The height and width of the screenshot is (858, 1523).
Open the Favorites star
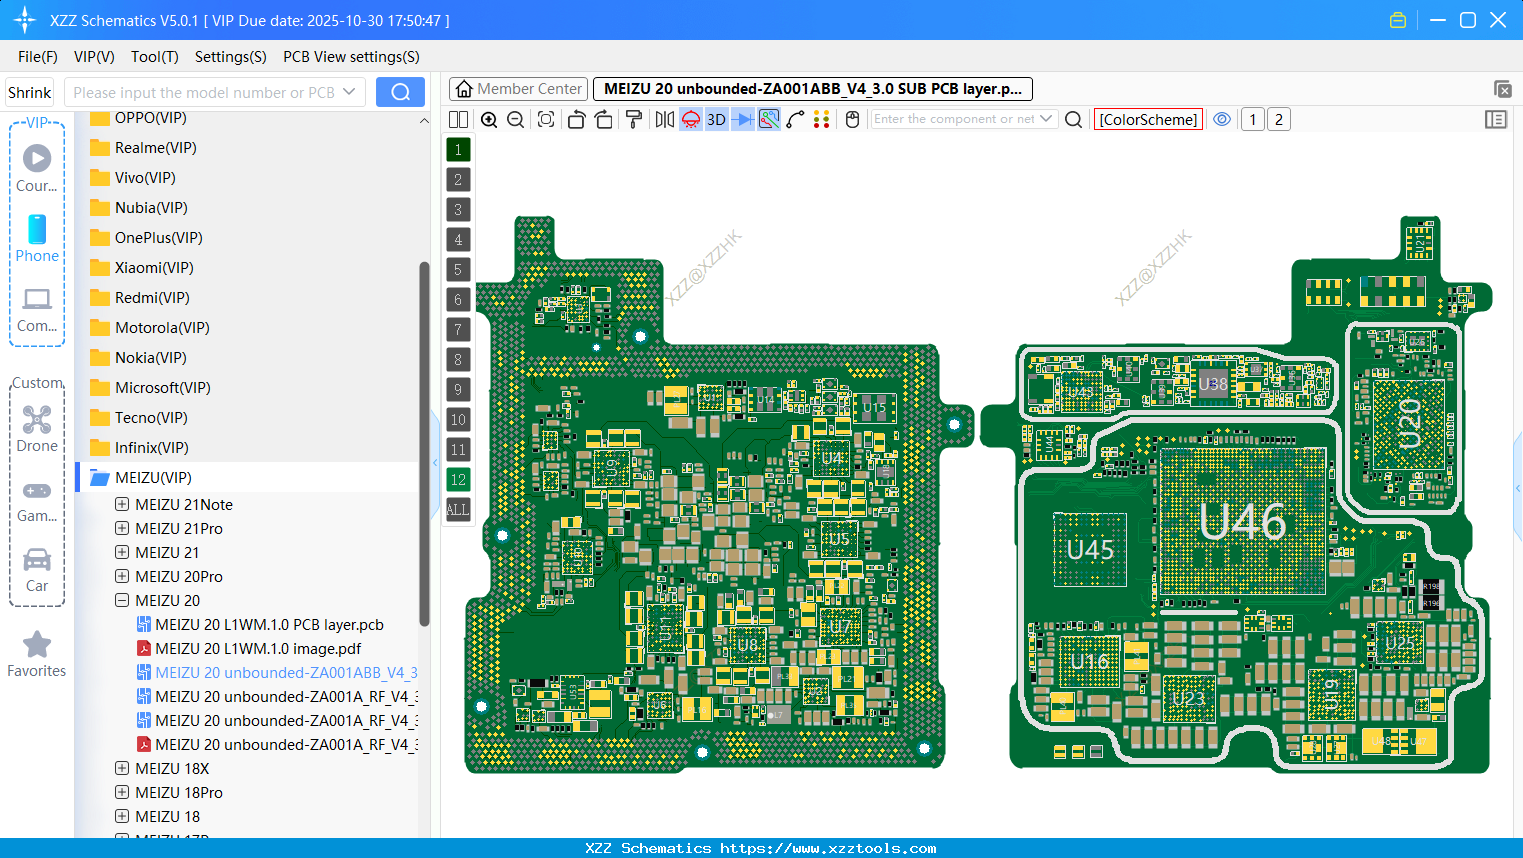pyautogui.click(x=37, y=655)
